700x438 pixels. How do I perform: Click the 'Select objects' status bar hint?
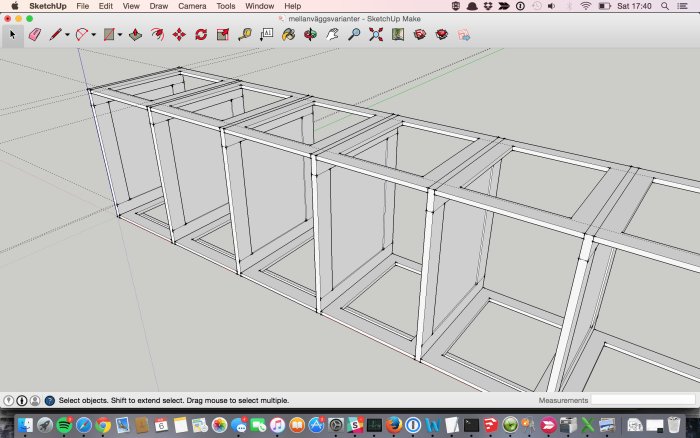click(x=174, y=400)
